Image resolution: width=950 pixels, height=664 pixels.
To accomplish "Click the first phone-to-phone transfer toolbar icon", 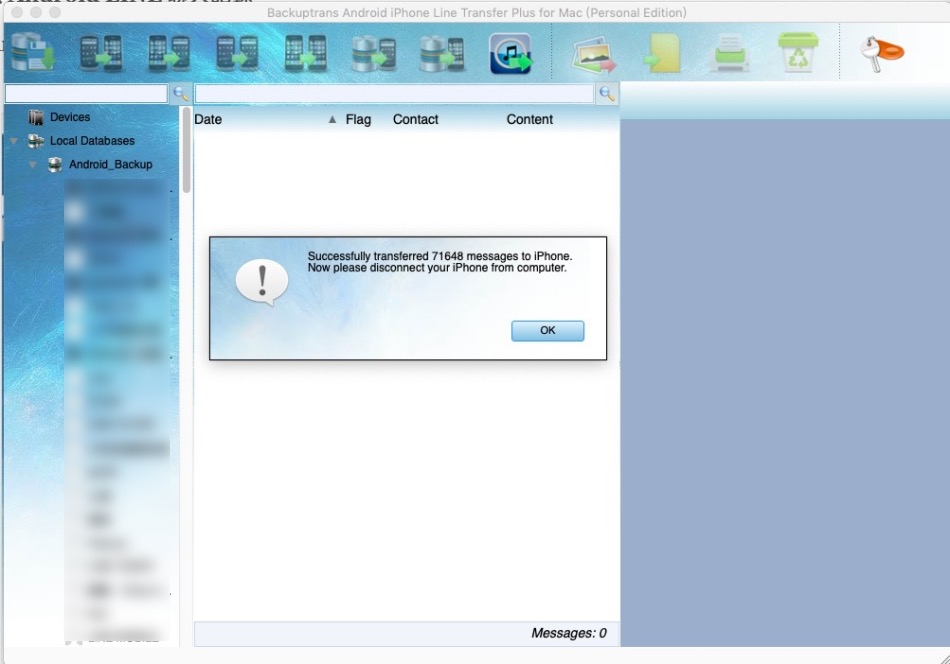I will 101,53.
